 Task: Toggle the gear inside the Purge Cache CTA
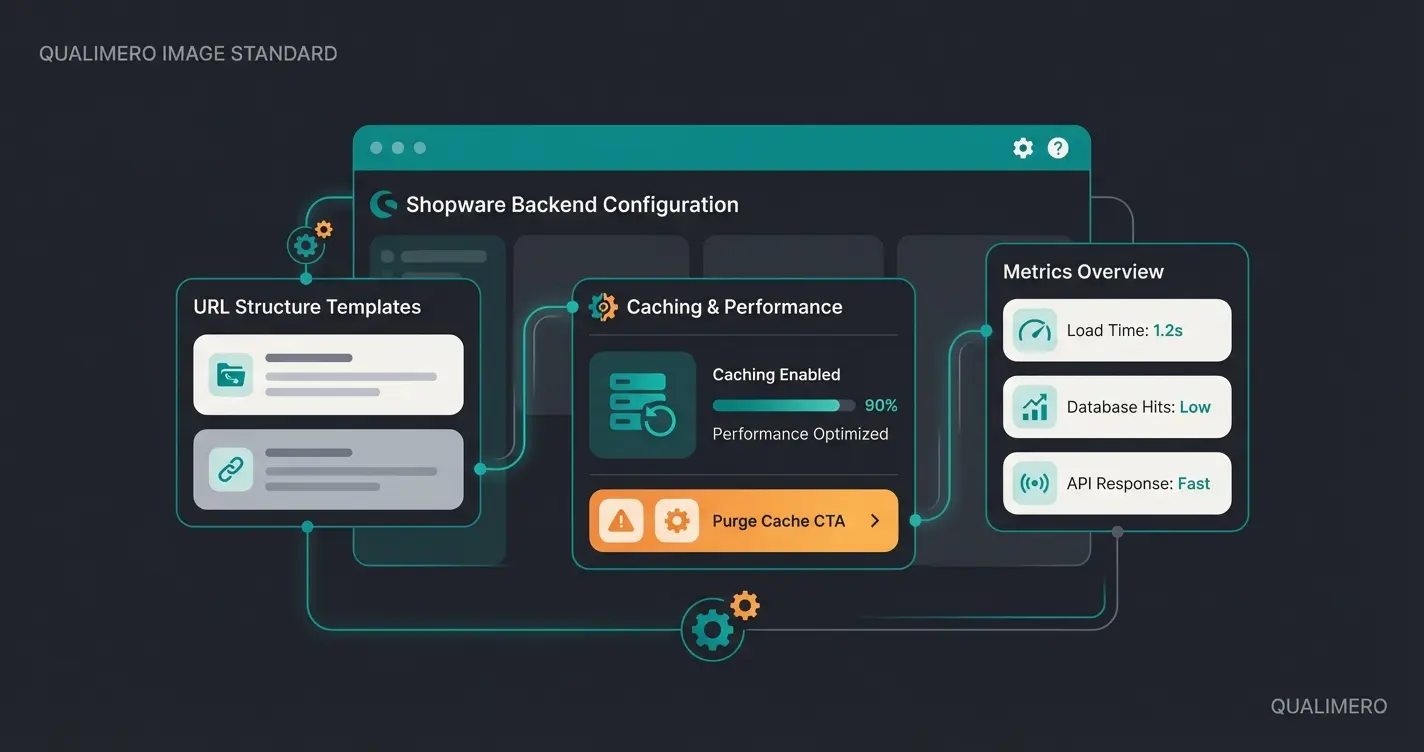[x=676, y=520]
